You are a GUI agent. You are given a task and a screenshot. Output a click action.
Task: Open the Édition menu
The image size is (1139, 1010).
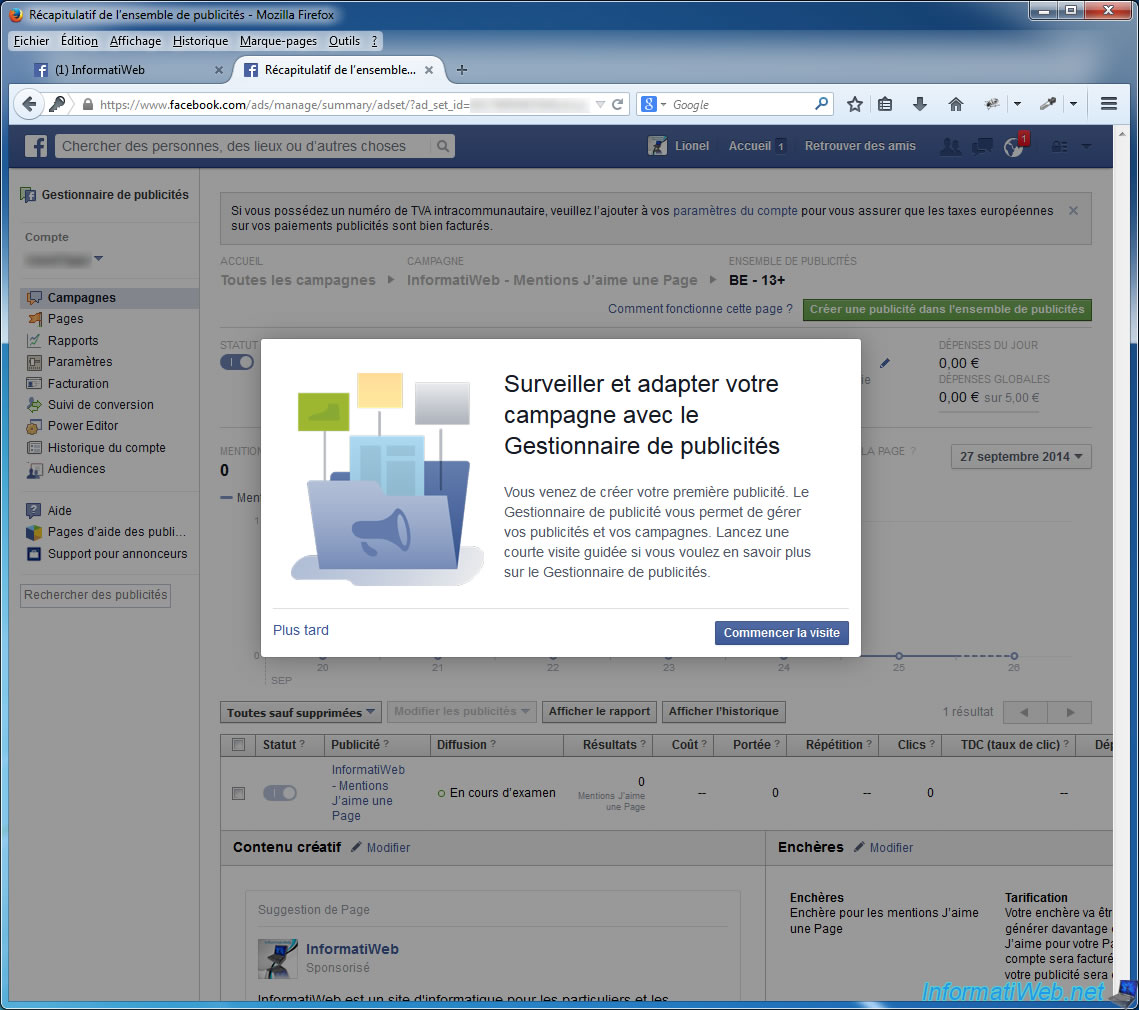79,41
